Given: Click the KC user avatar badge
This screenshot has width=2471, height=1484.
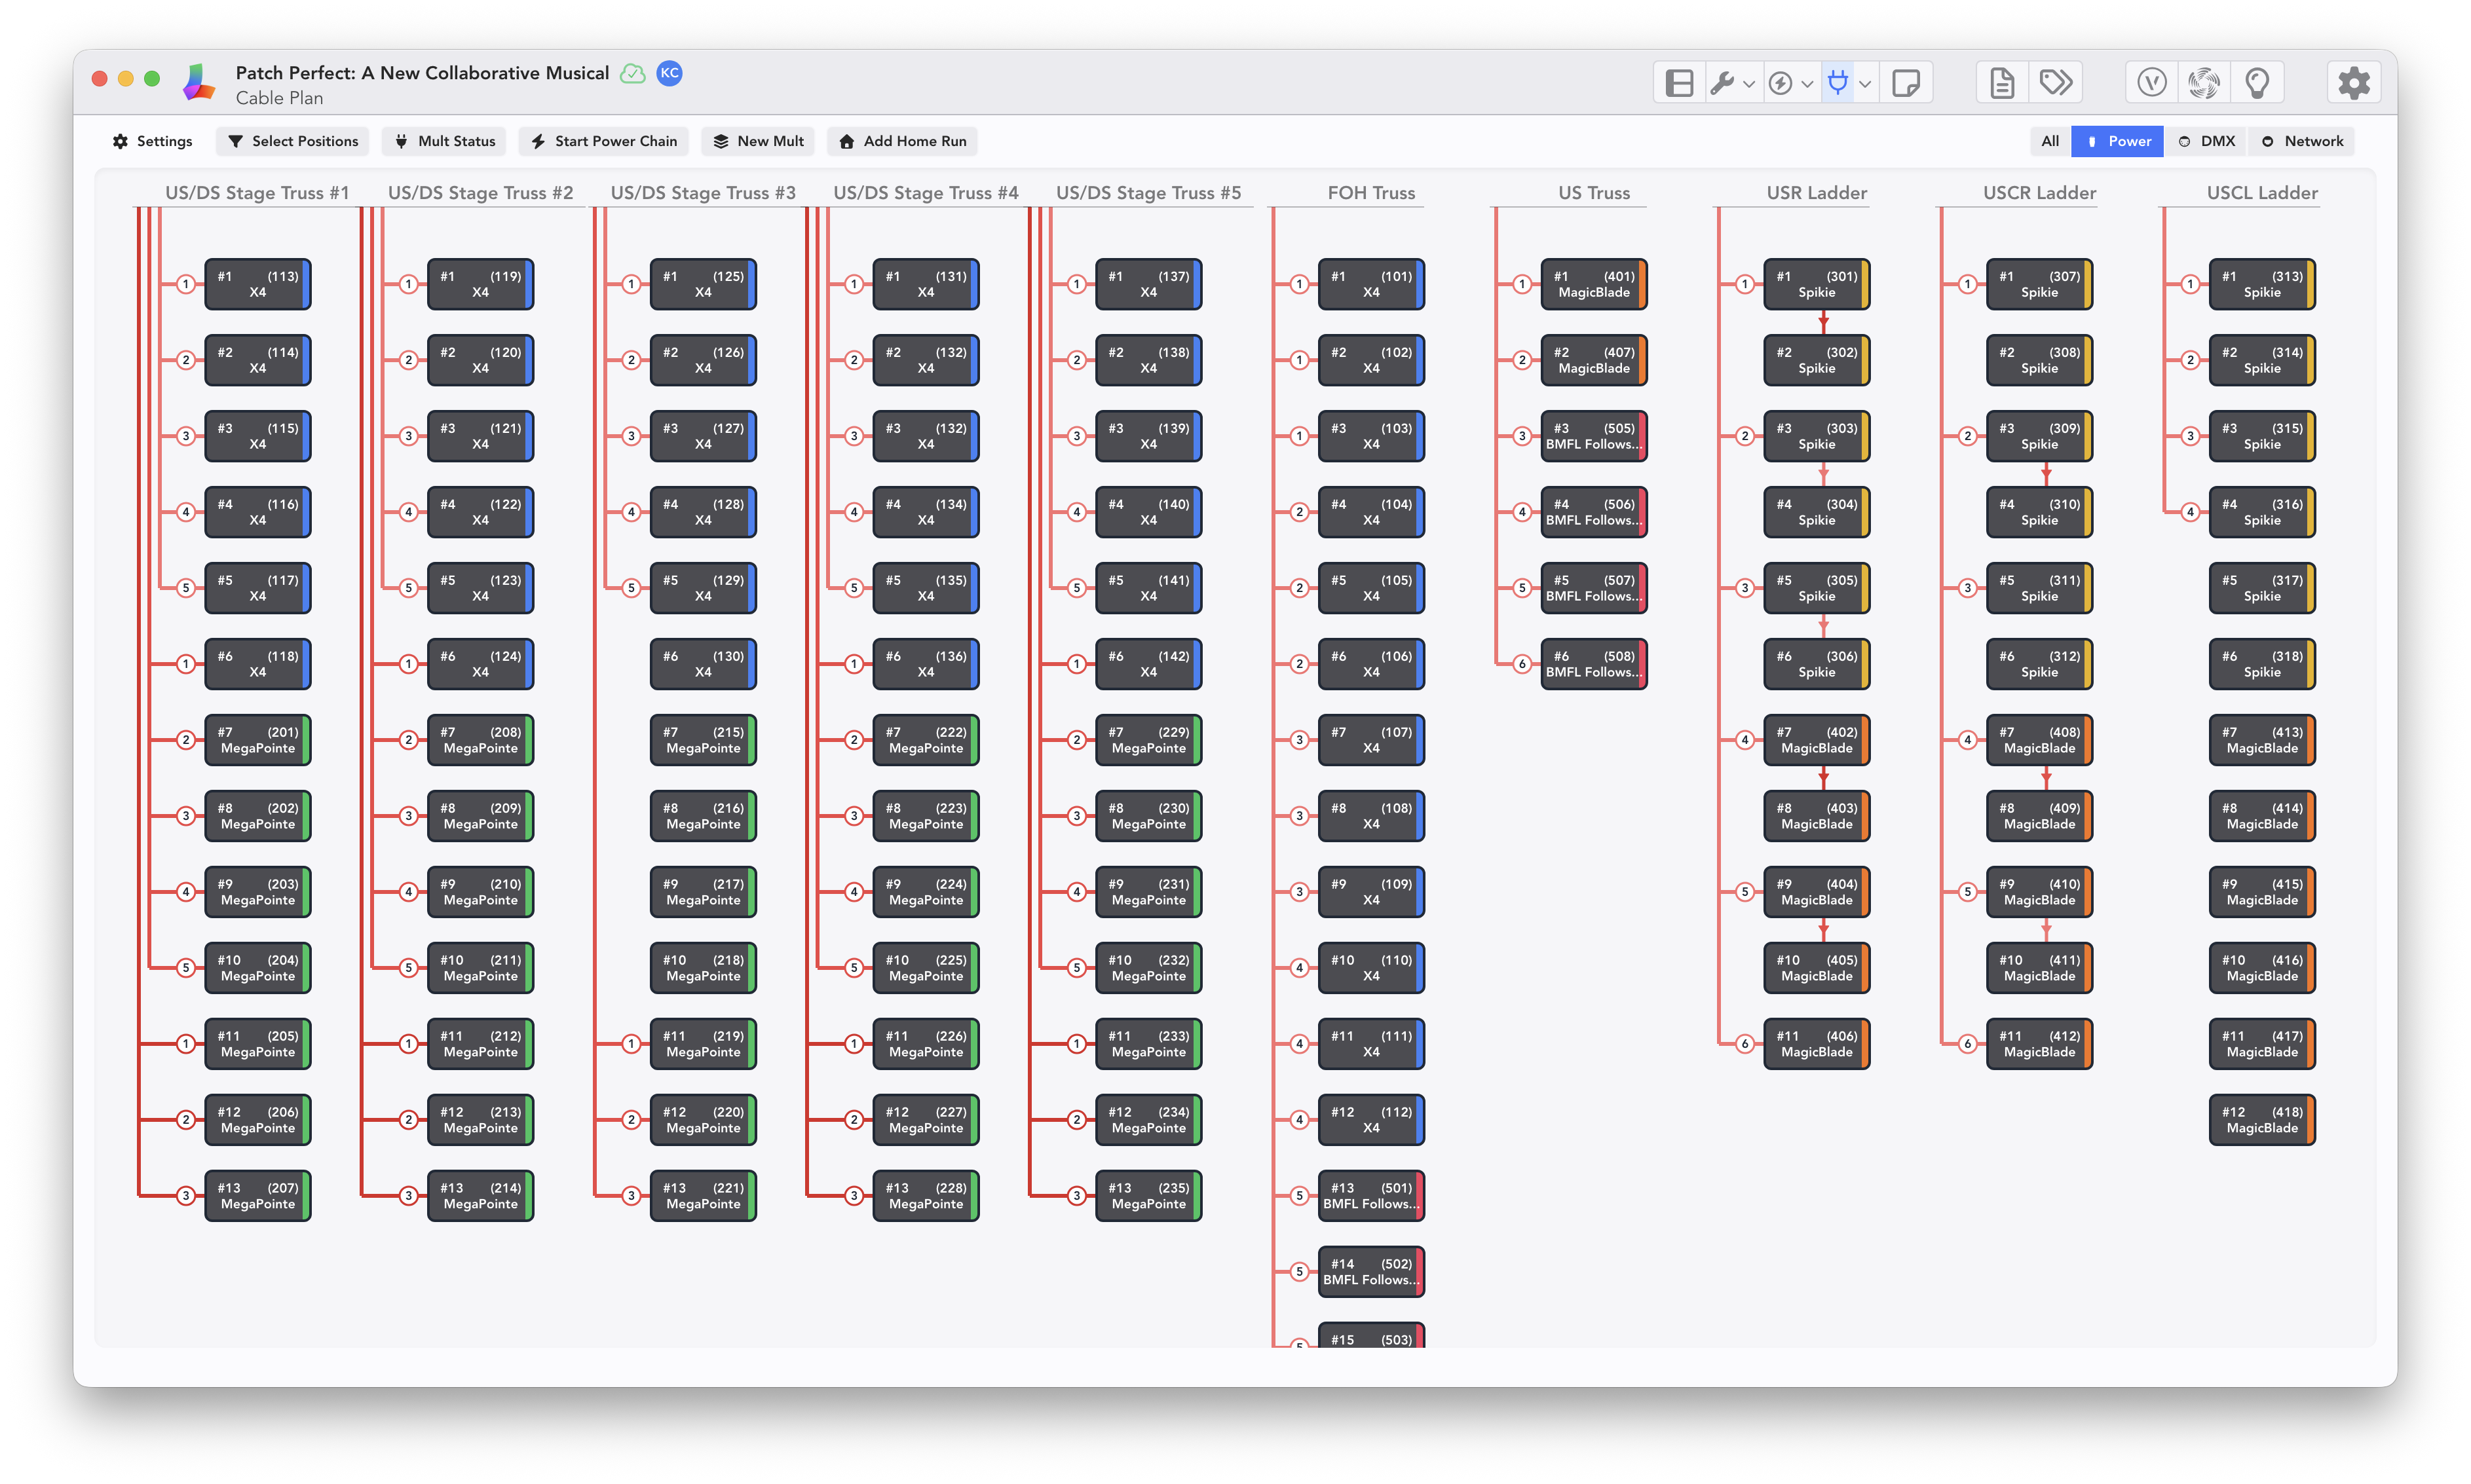Looking at the screenshot, I should pos(669,73).
